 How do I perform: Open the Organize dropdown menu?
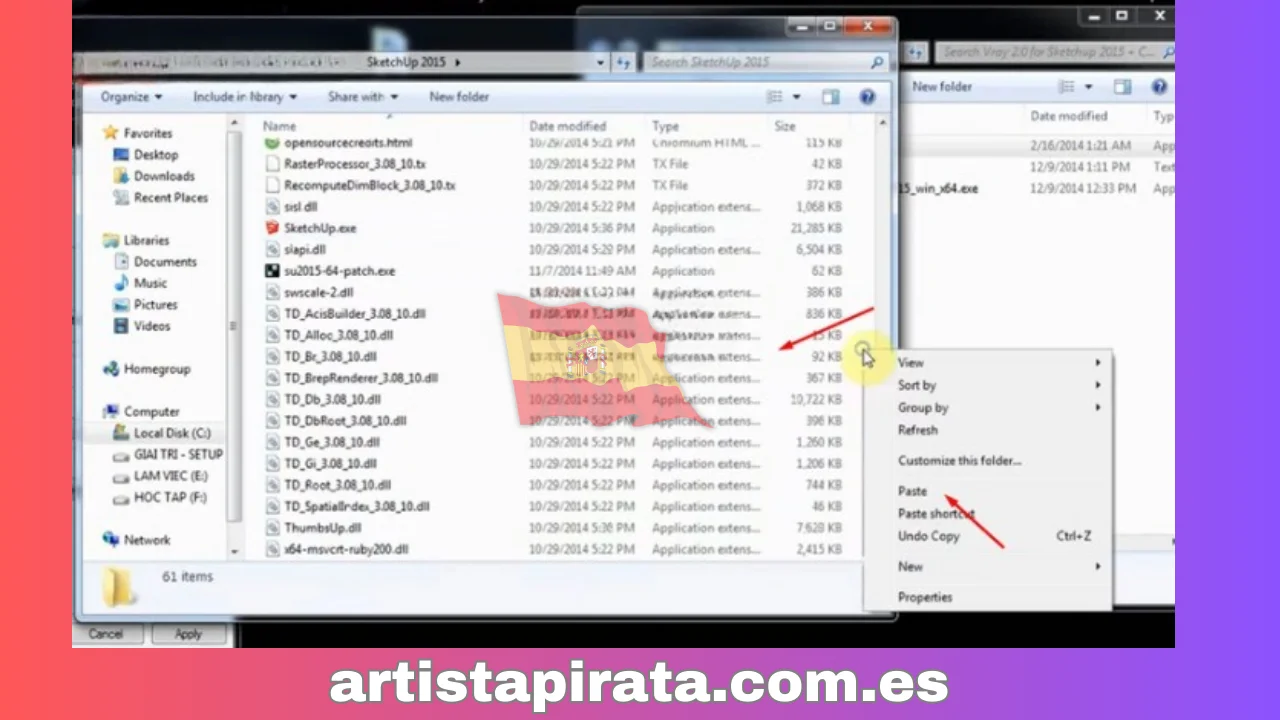tap(131, 97)
